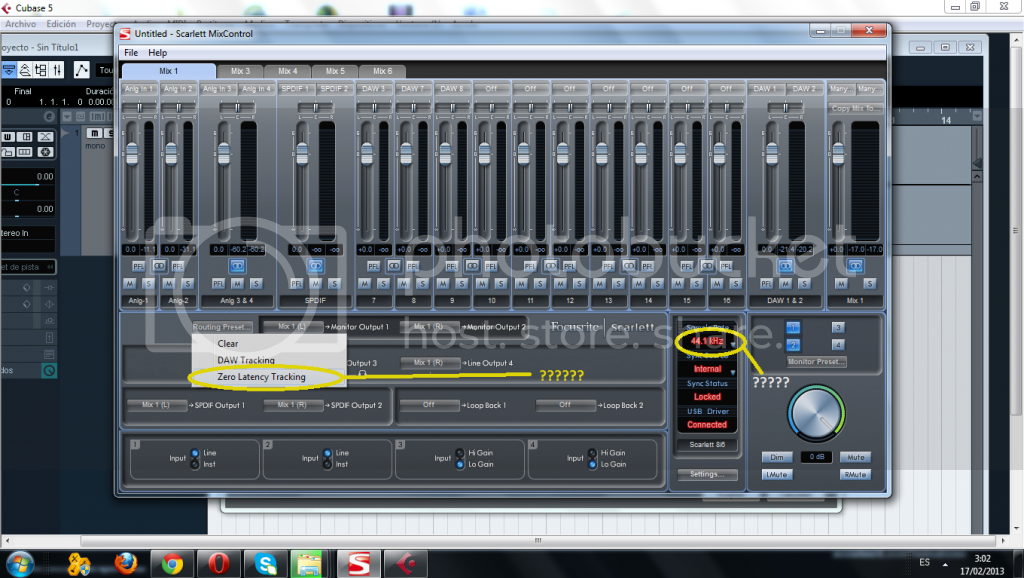Switch to Scarlett MixControl taskbar icon

point(359,564)
